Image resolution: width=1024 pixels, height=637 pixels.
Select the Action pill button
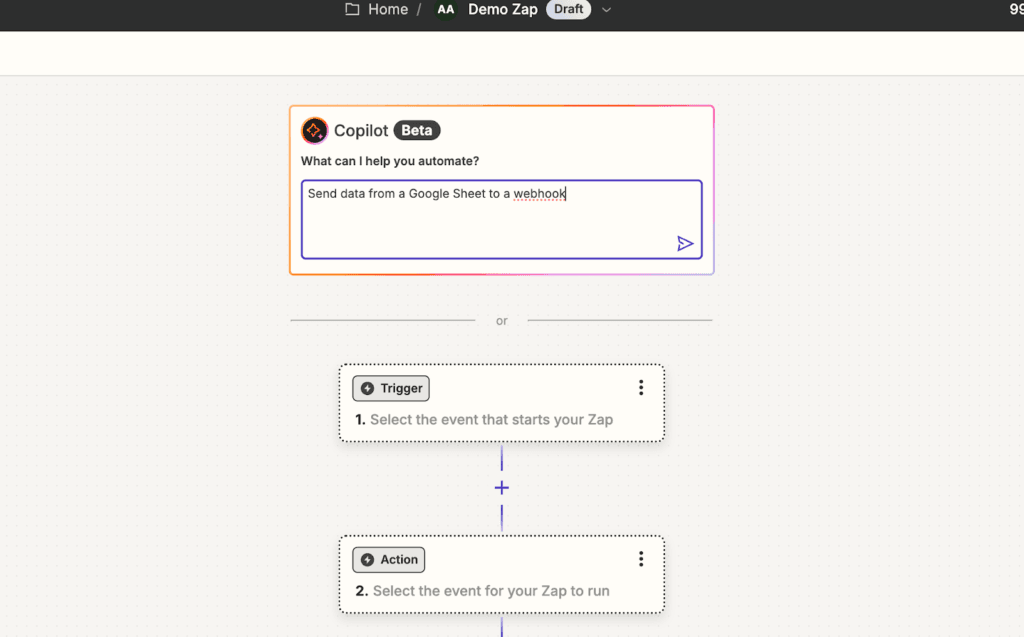(388, 559)
